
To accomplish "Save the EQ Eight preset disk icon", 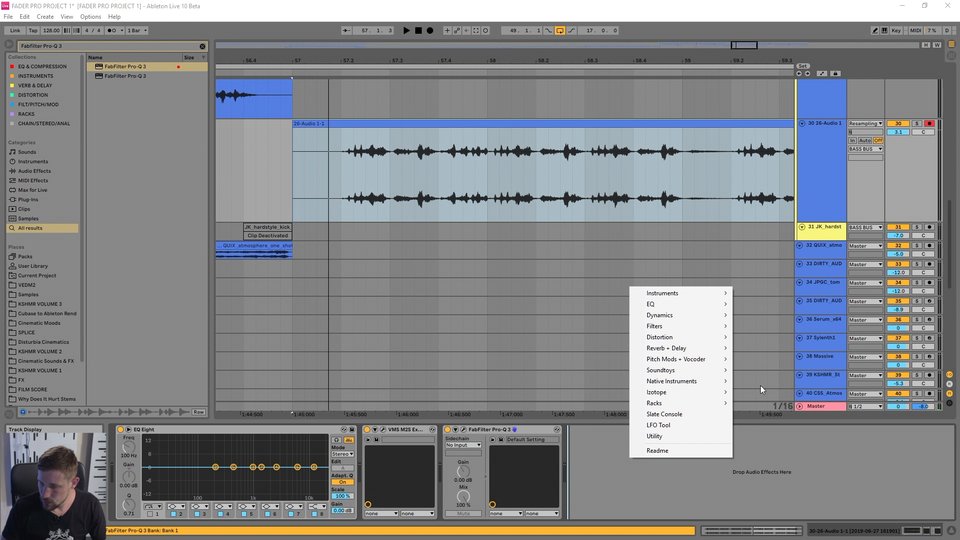I will pos(351,429).
